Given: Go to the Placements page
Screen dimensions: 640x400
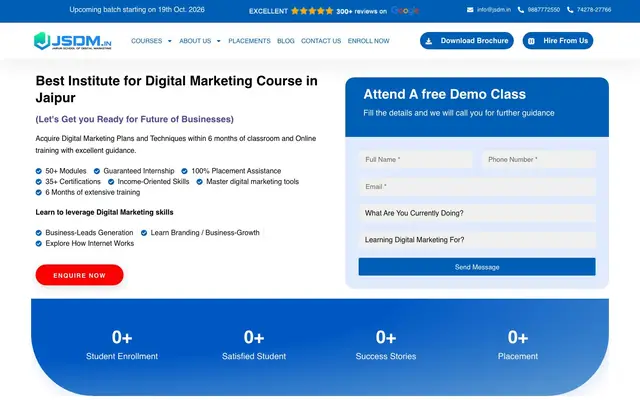Looking at the screenshot, I should 249,41.
